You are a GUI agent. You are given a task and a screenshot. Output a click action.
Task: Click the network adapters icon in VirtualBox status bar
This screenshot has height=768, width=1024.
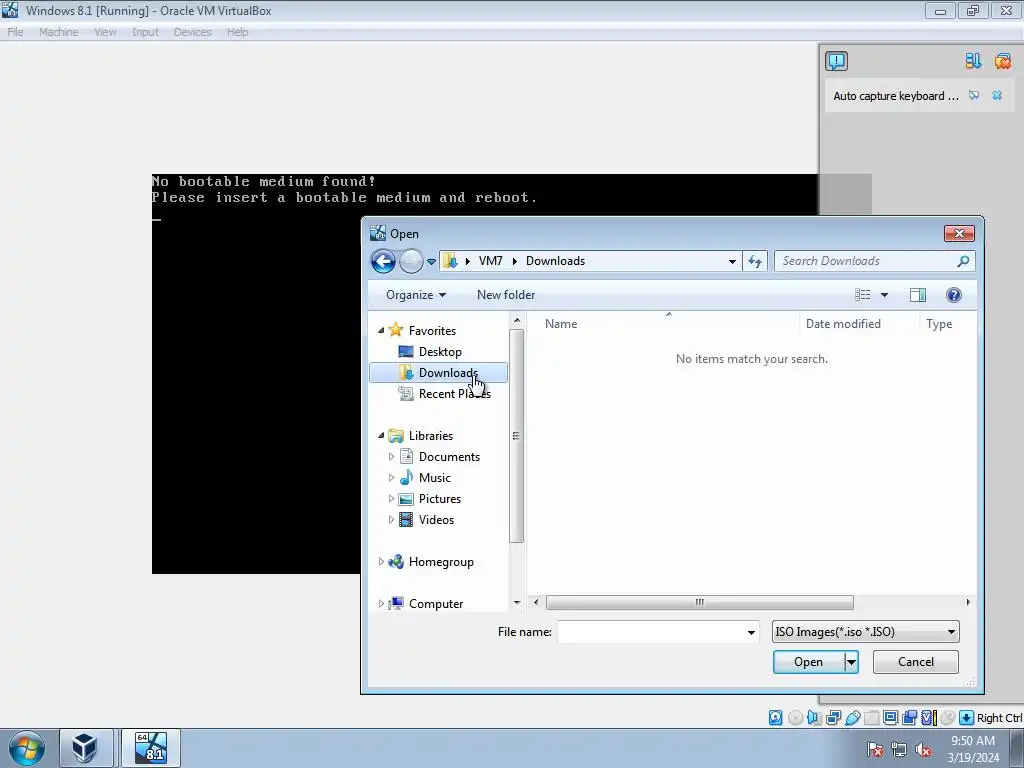point(833,718)
